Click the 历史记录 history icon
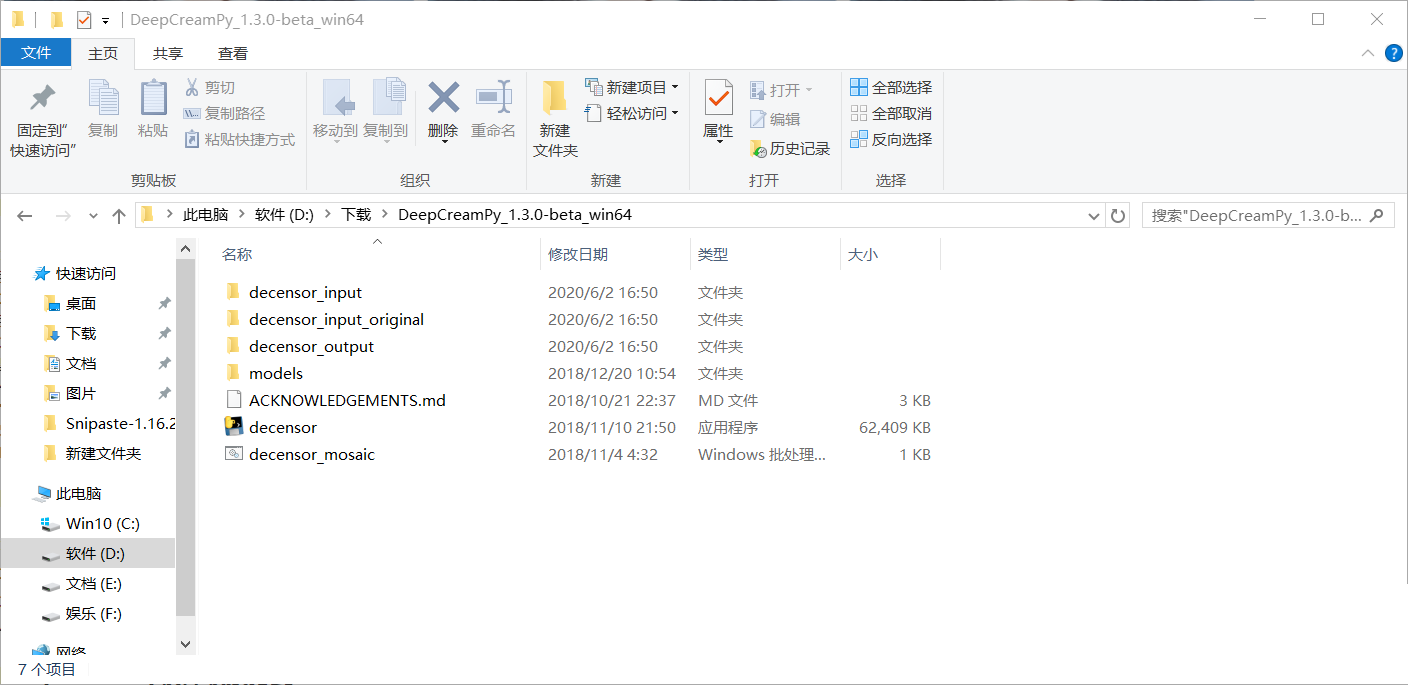Viewport: 1408px width, 685px height. tap(758, 148)
